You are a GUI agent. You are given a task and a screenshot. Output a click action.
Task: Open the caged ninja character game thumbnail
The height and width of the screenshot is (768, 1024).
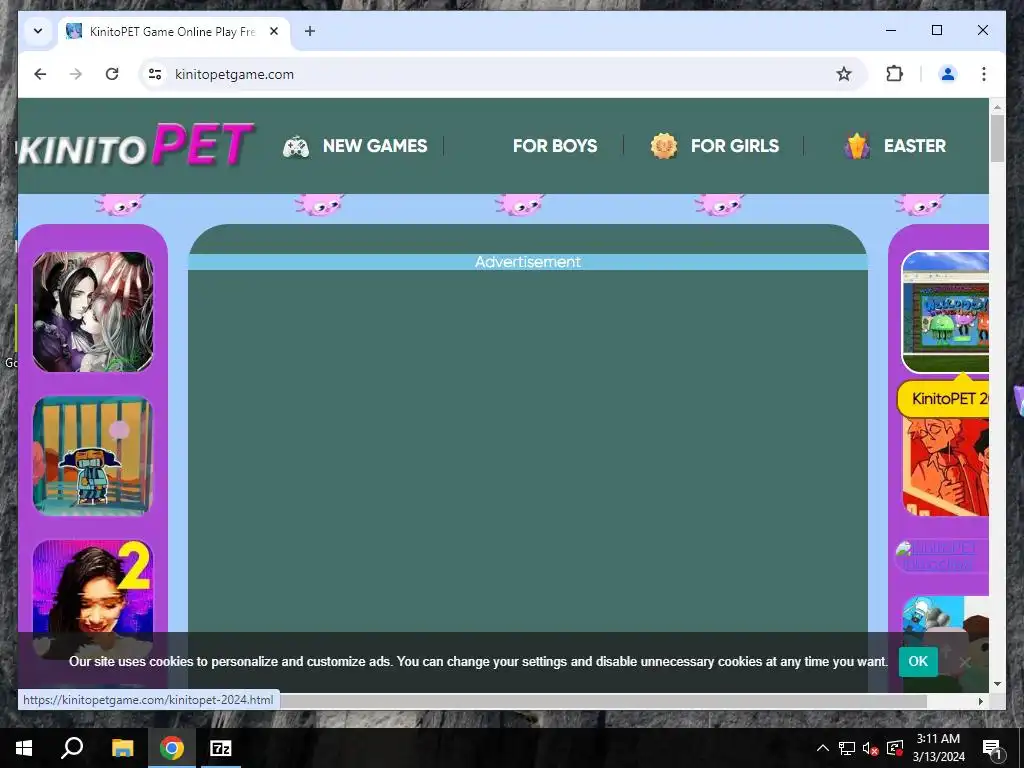point(93,456)
